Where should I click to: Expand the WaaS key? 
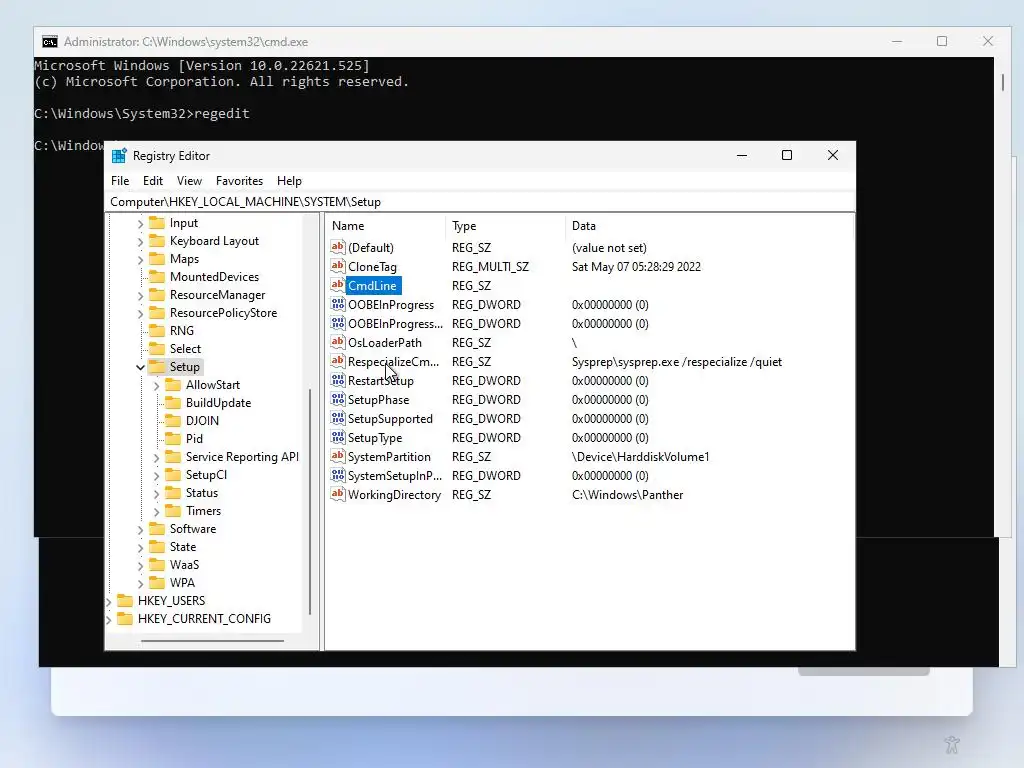140,565
